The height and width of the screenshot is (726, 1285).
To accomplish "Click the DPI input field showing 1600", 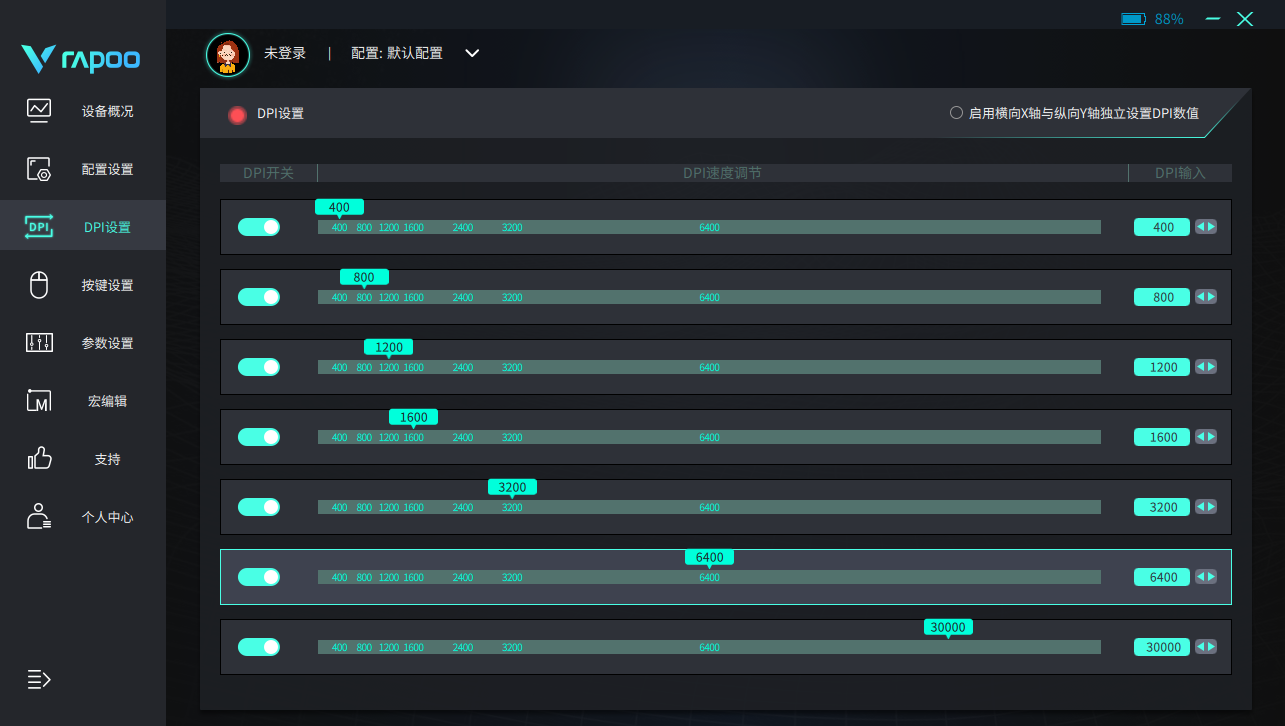I will pyautogui.click(x=1162, y=437).
